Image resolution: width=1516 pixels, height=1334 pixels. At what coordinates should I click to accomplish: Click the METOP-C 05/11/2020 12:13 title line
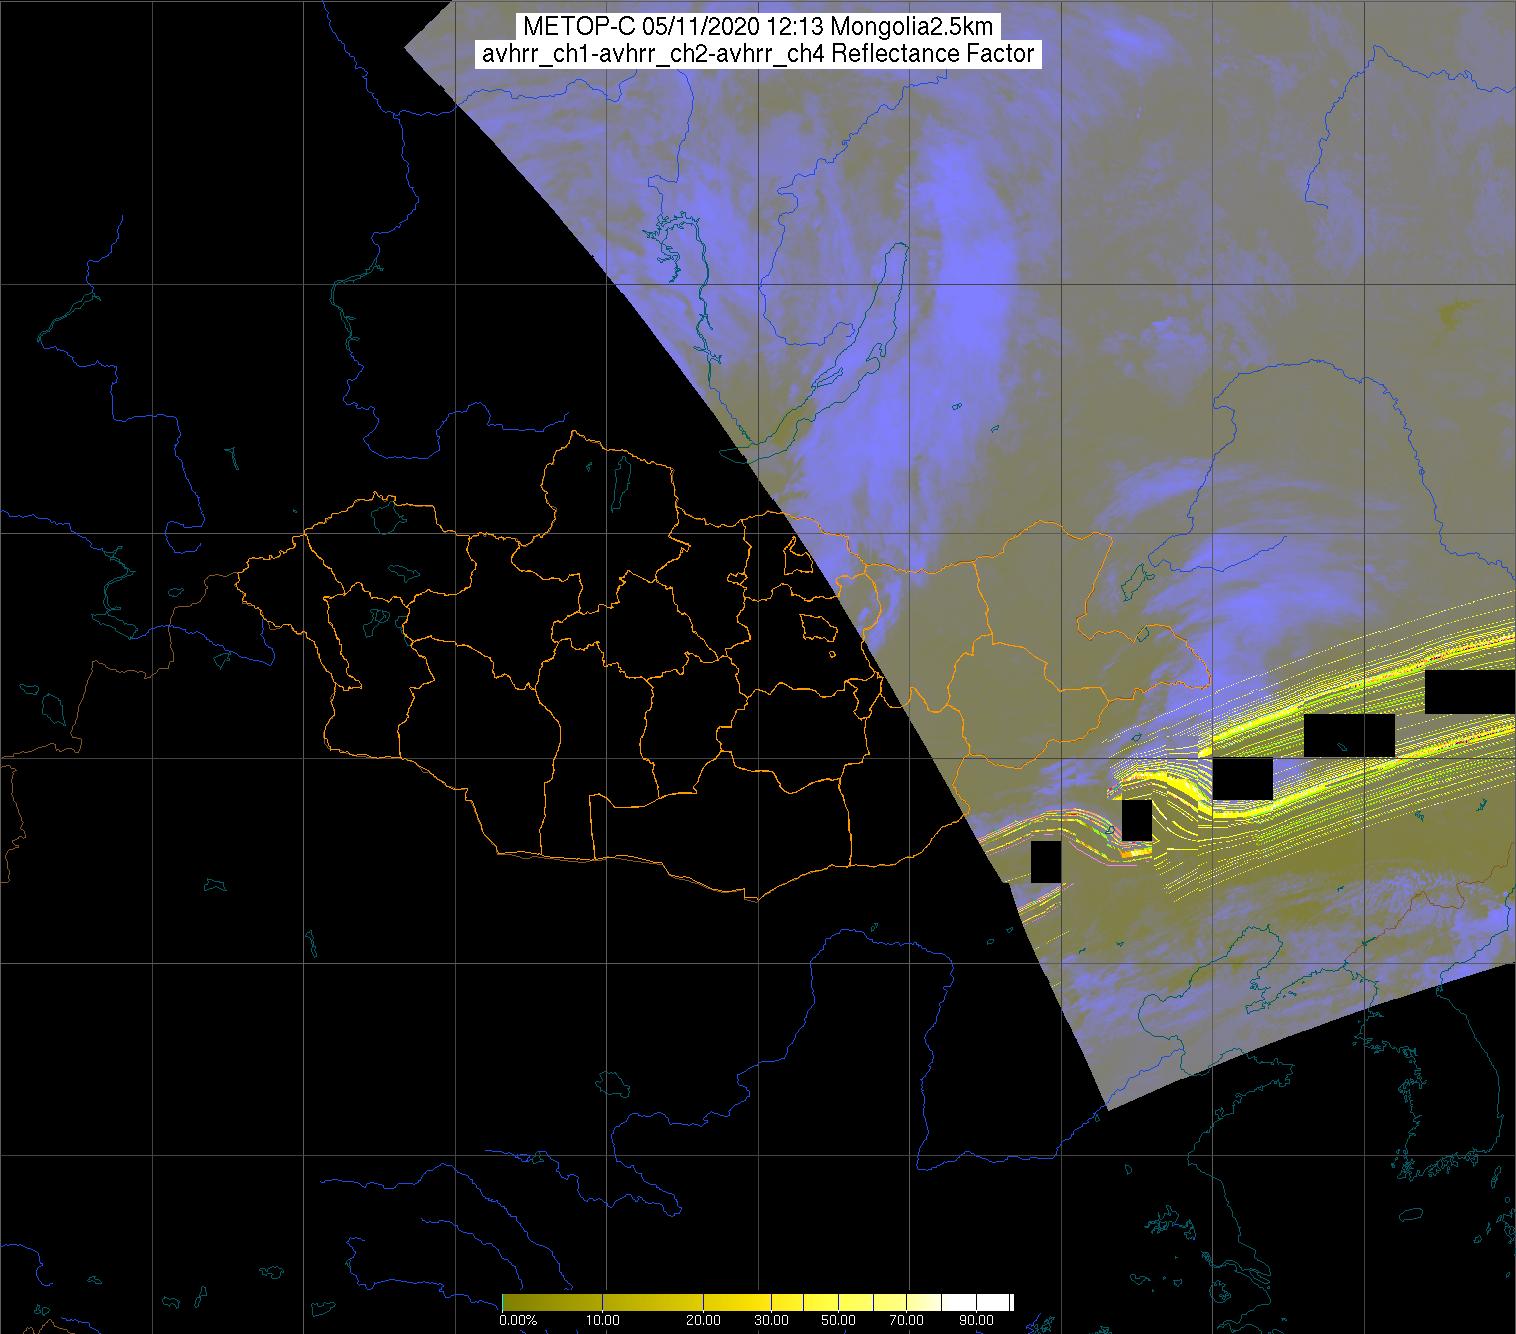[x=758, y=27]
